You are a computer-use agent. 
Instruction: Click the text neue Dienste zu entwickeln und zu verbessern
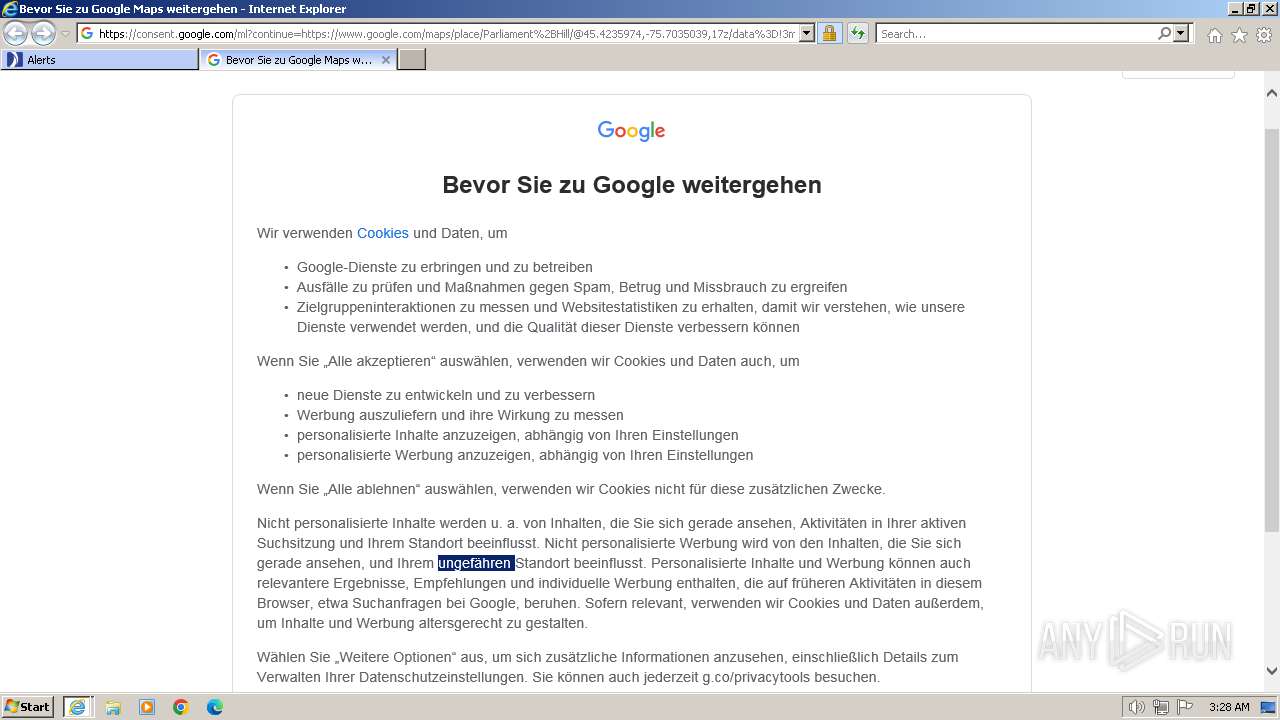pyautogui.click(x=446, y=395)
